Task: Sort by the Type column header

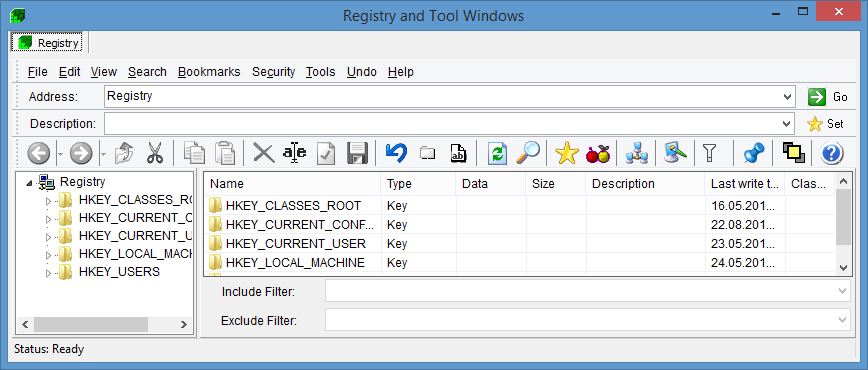Action: pyautogui.click(x=418, y=184)
